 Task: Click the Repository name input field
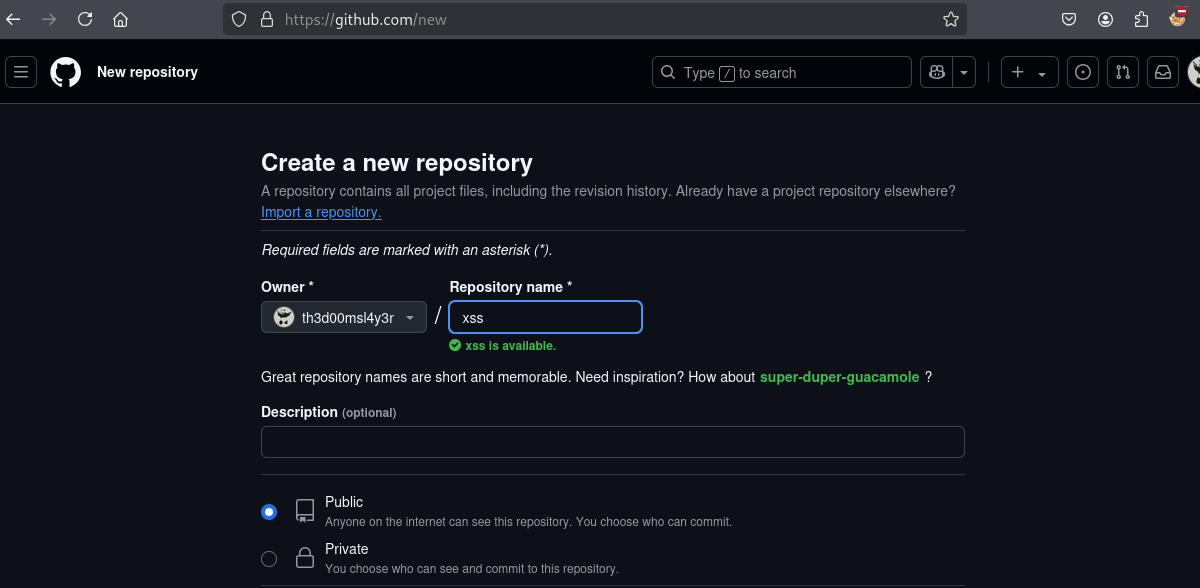545,318
